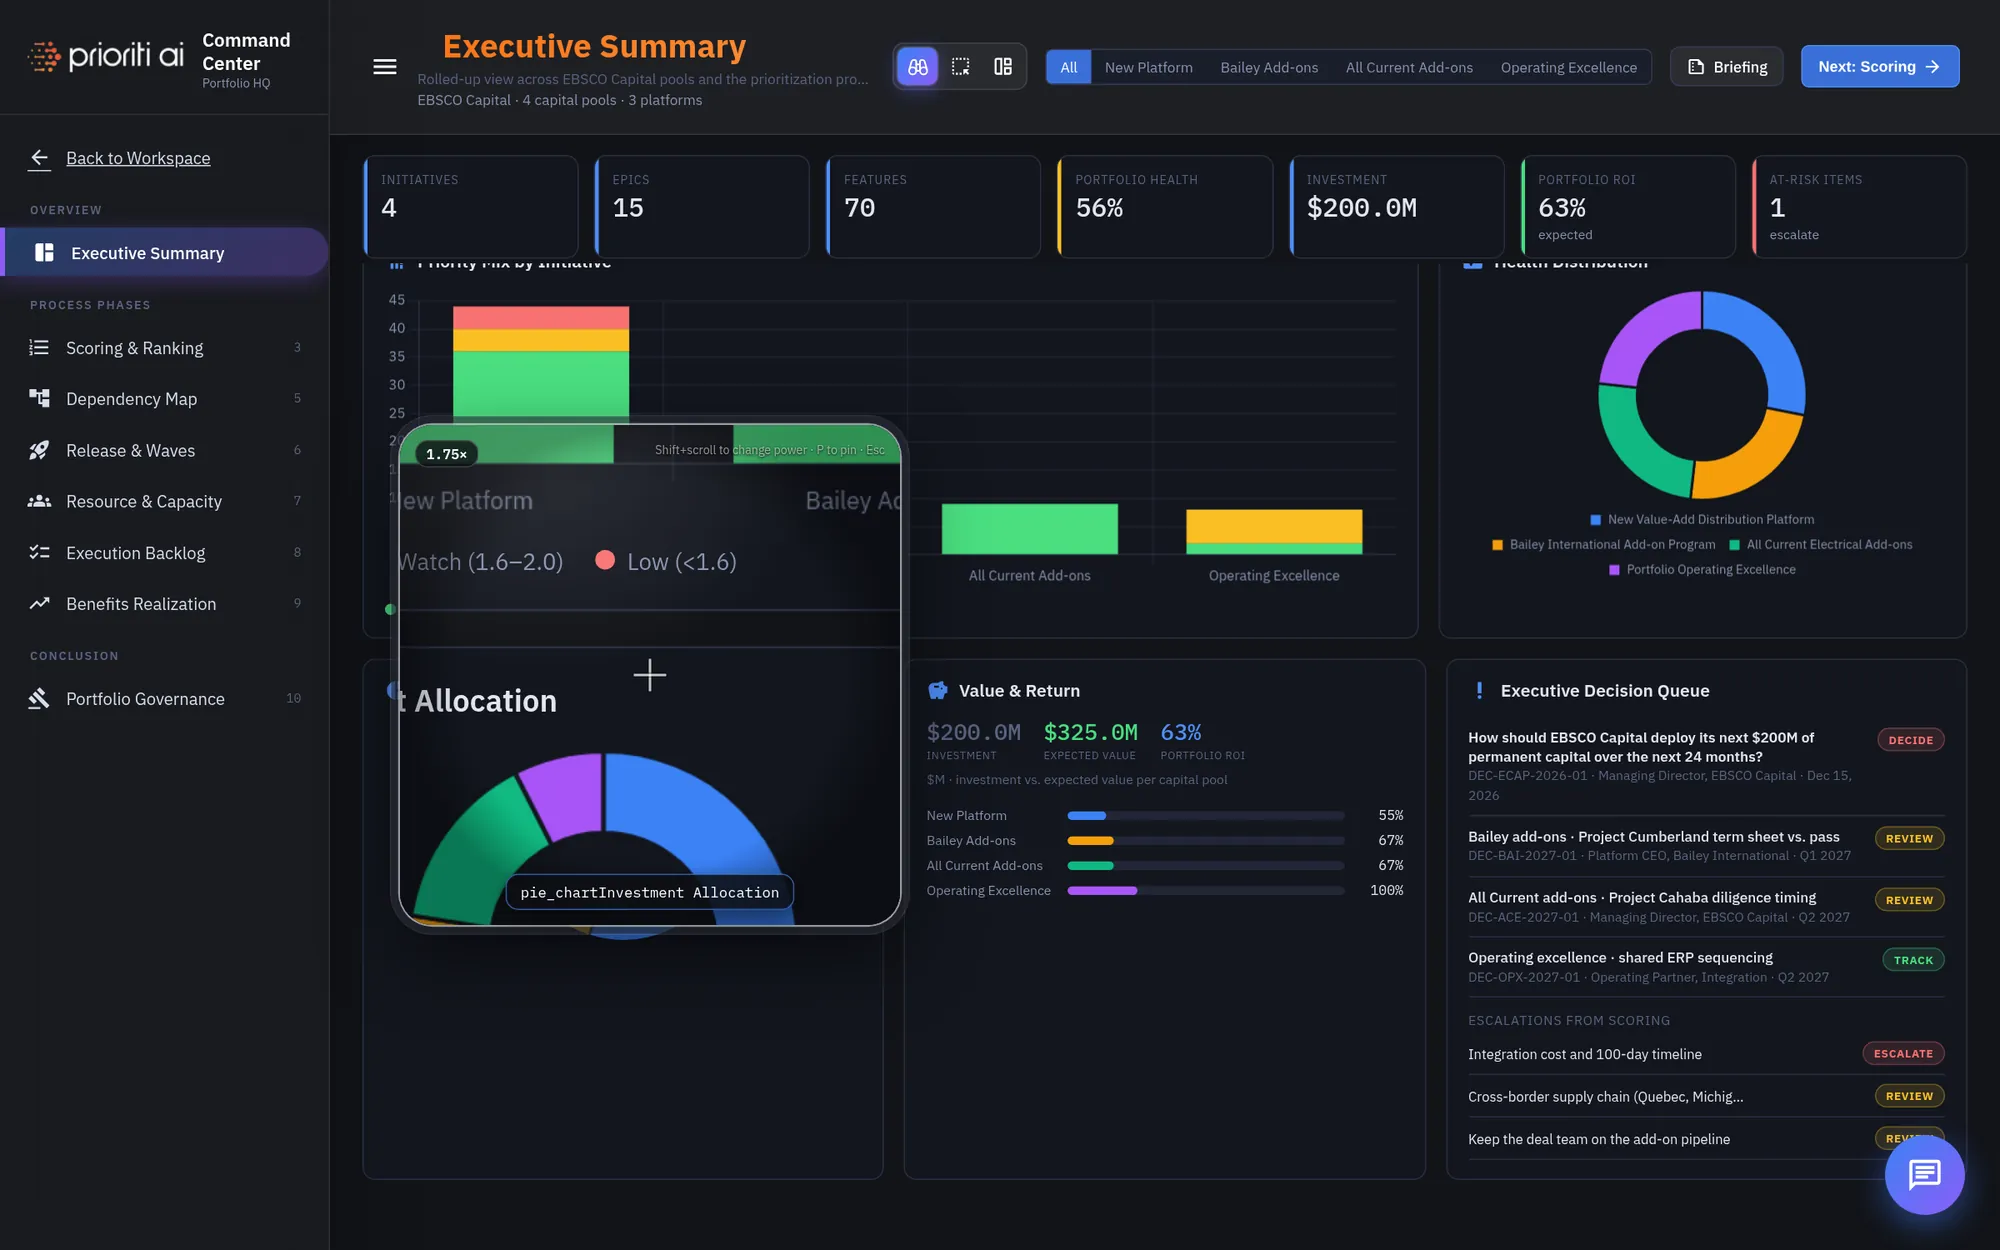Filter by Bailey Add-ons tab
Image resolution: width=2000 pixels, height=1250 pixels.
click(x=1268, y=67)
